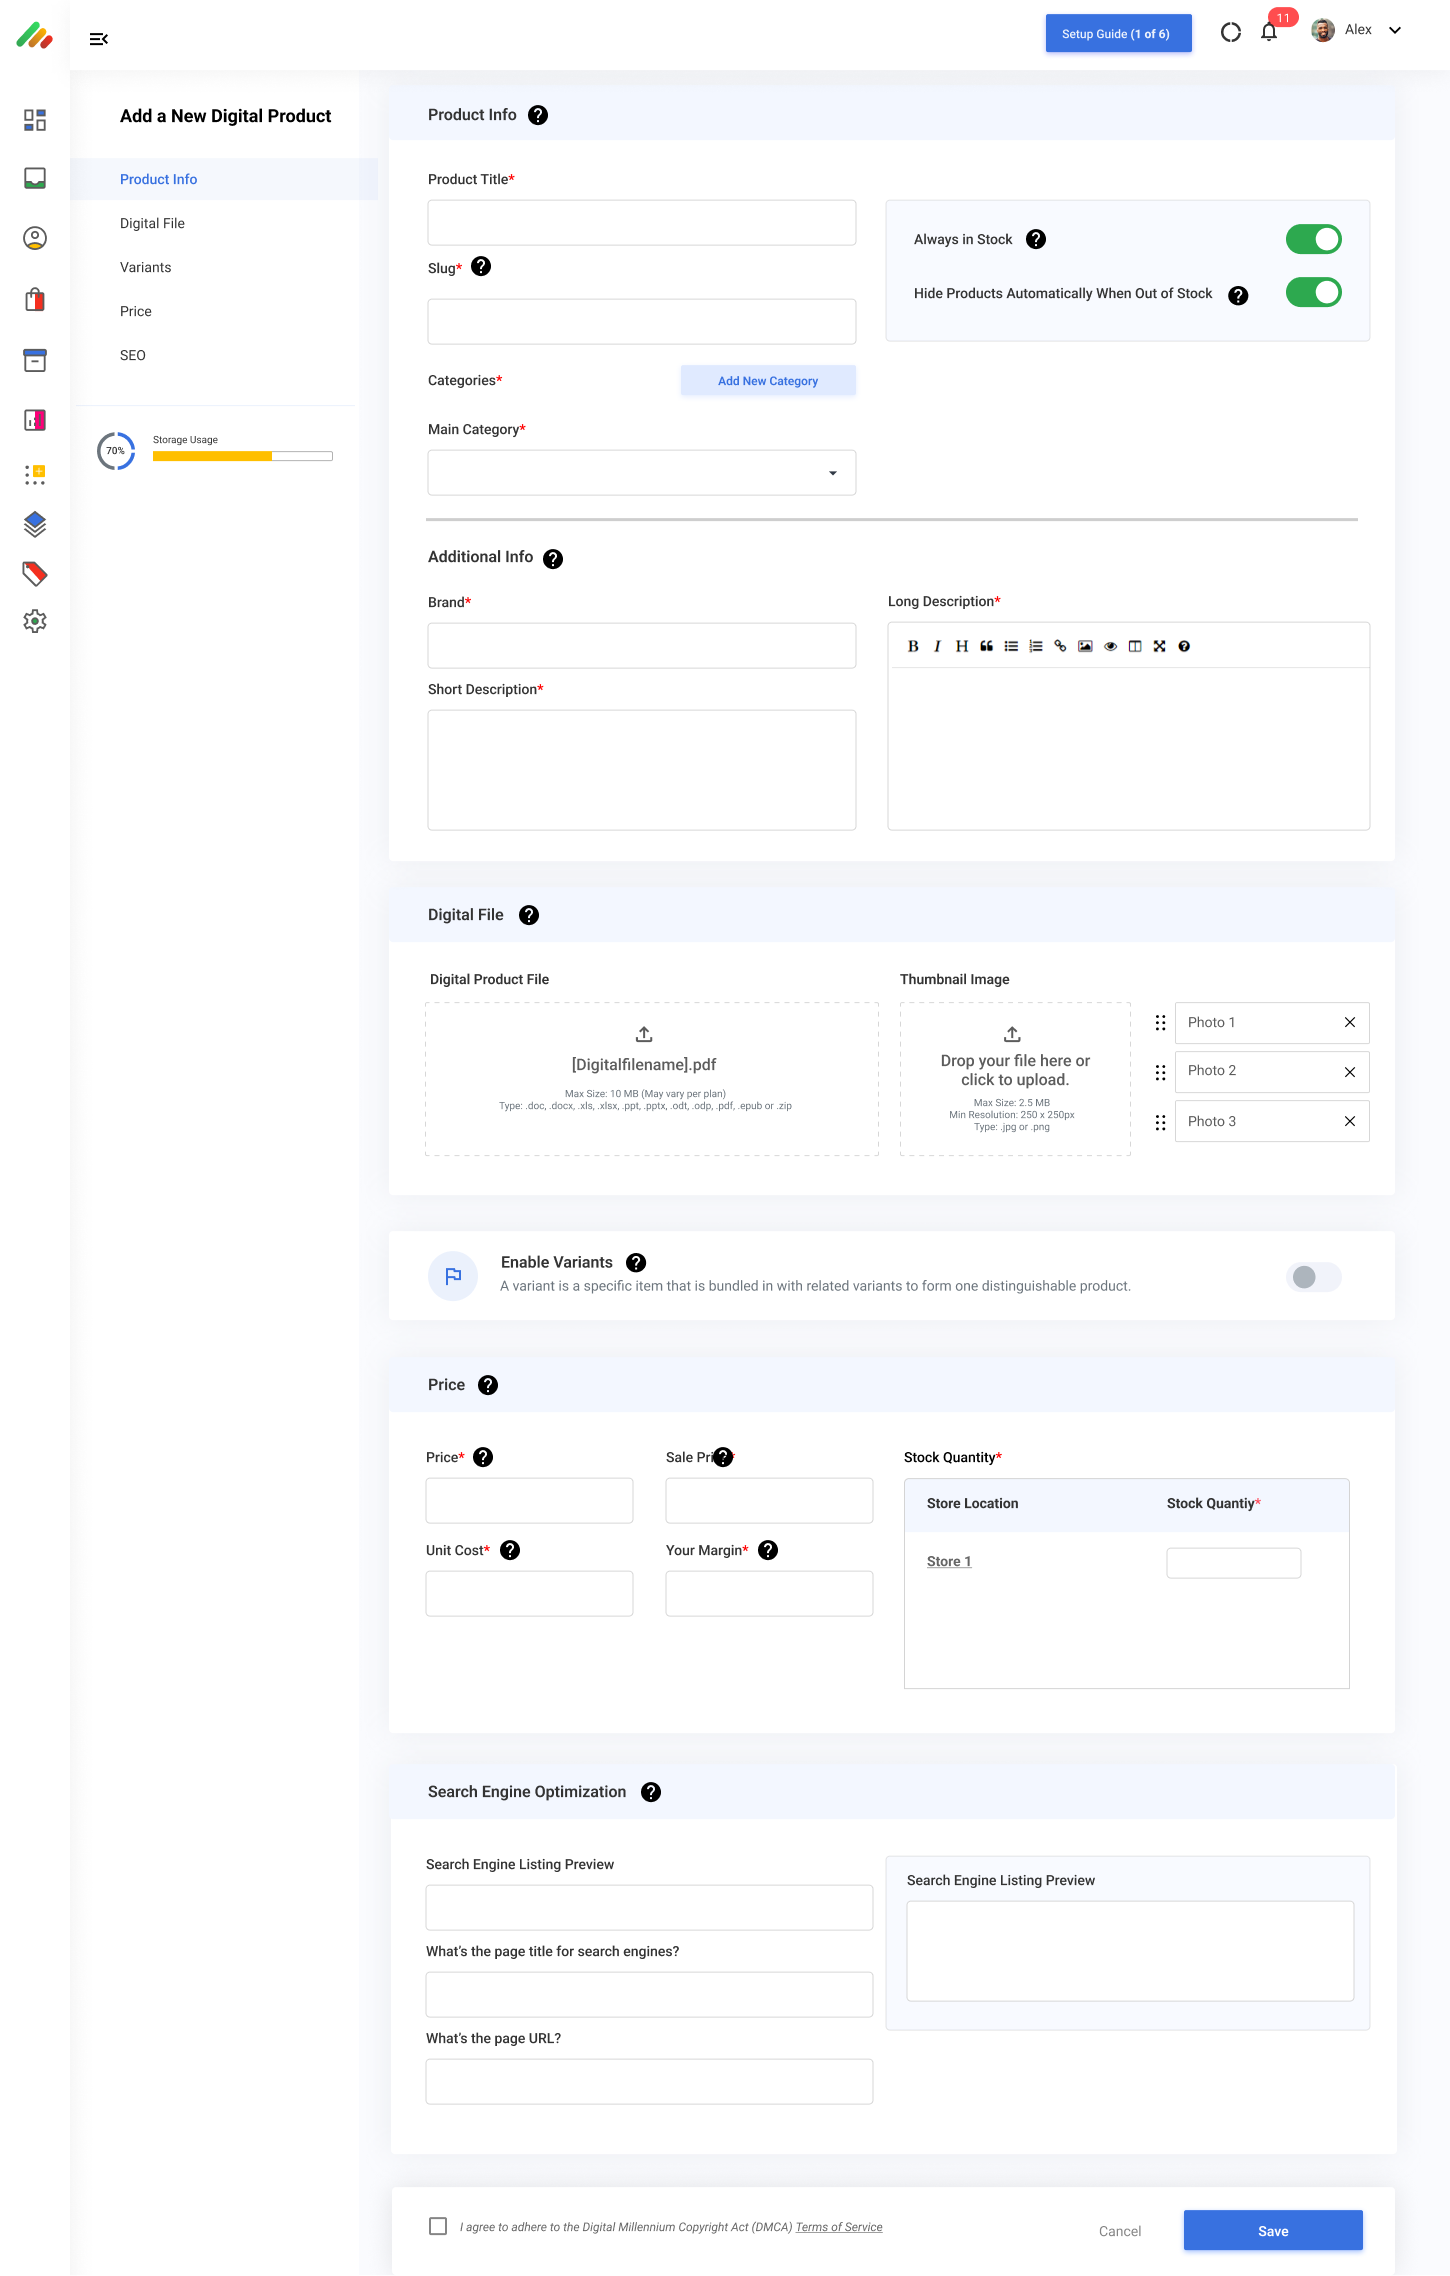1450x2276 pixels.
Task: Expand the Alex user account menu
Action: 1394,30
